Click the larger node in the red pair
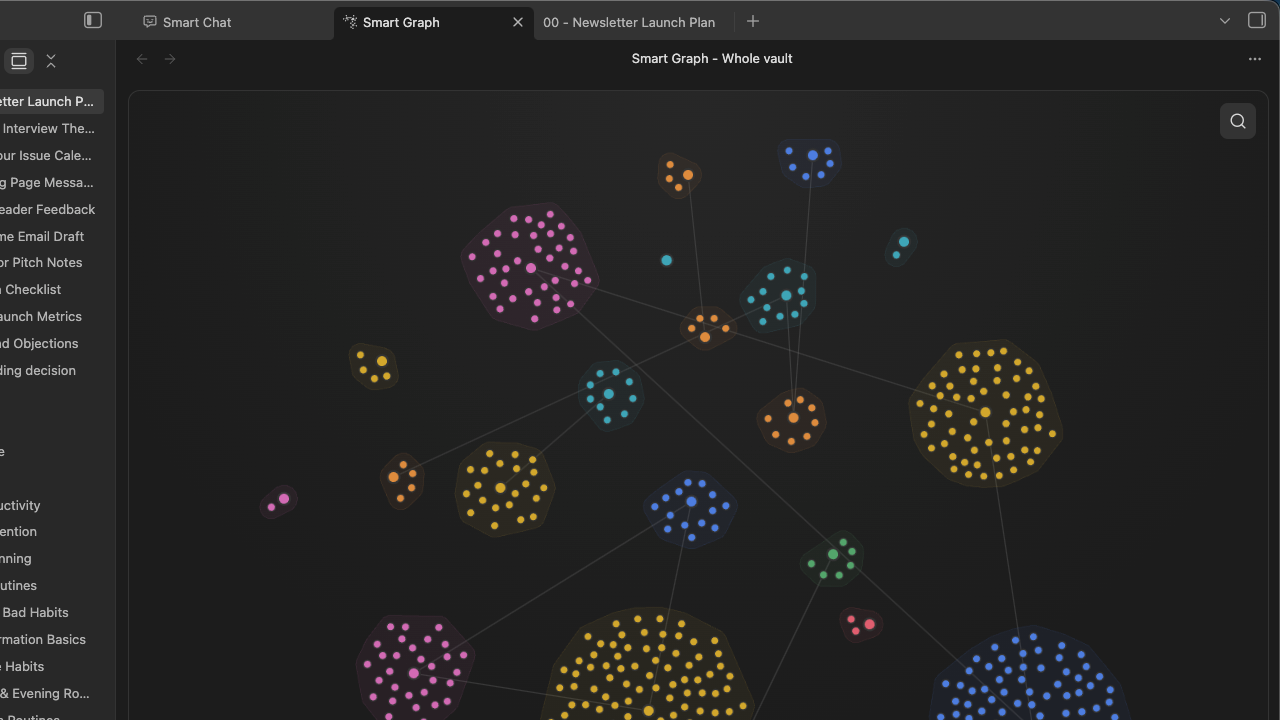The height and width of the screenshot is (720, 1280). click(x=870, y=624)
